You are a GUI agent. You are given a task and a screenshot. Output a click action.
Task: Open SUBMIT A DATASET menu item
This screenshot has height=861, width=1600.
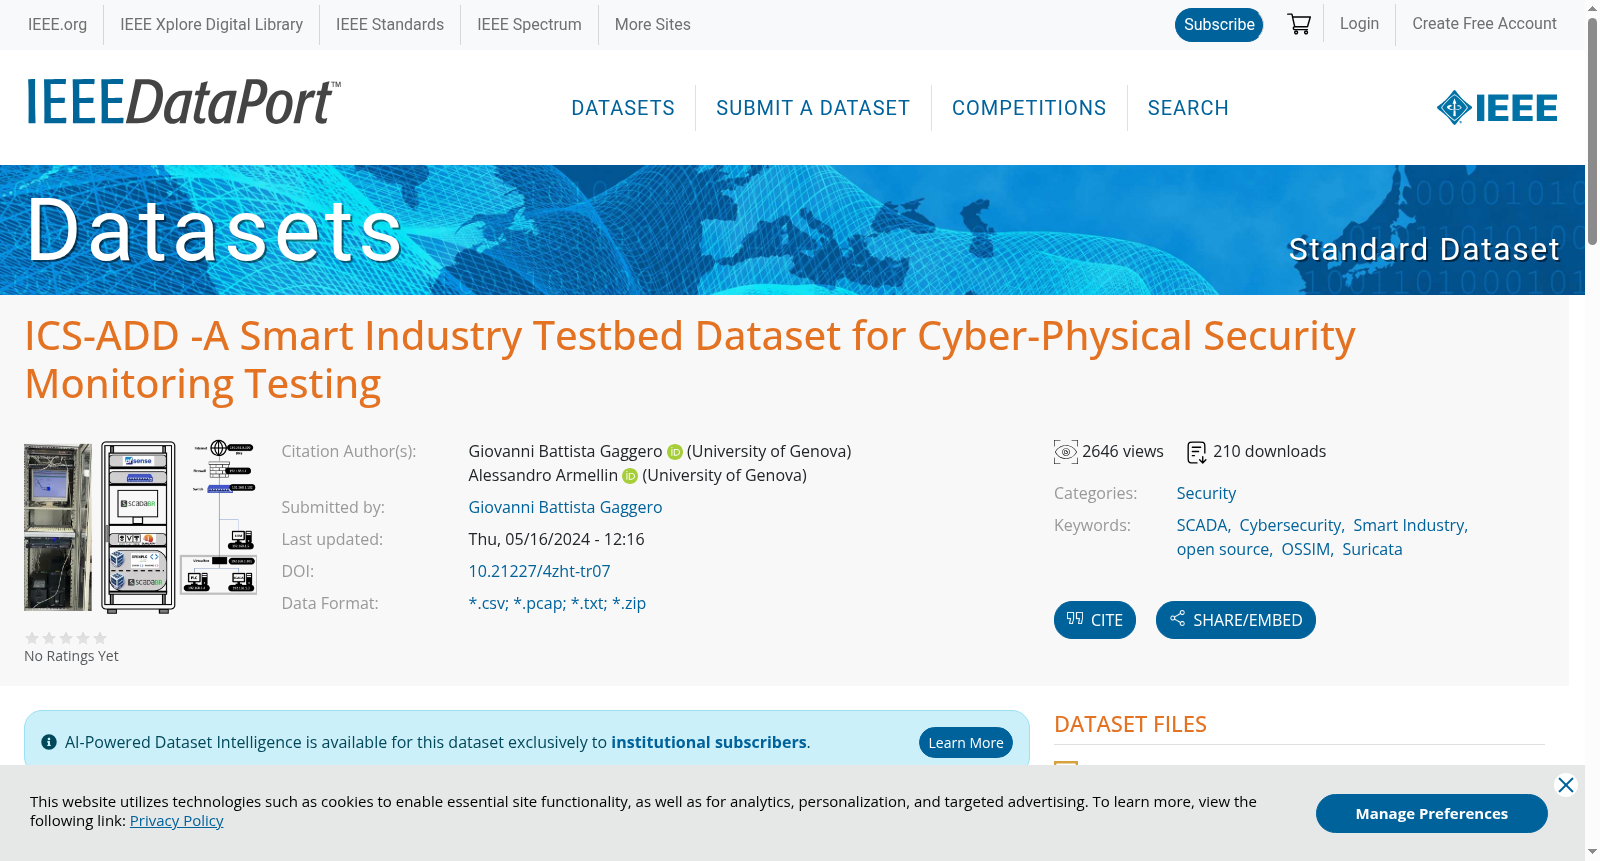813,108
